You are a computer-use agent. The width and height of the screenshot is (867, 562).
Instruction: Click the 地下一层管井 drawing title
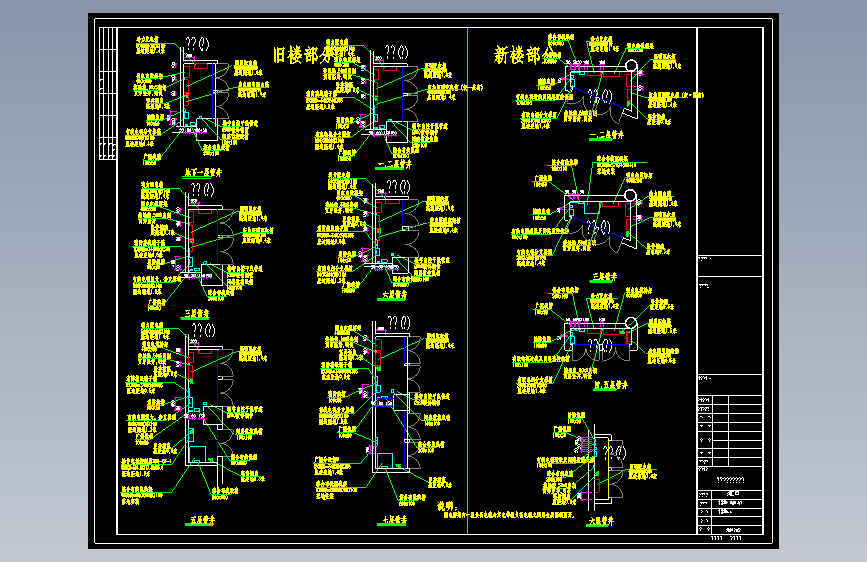(x=202, y=173)
